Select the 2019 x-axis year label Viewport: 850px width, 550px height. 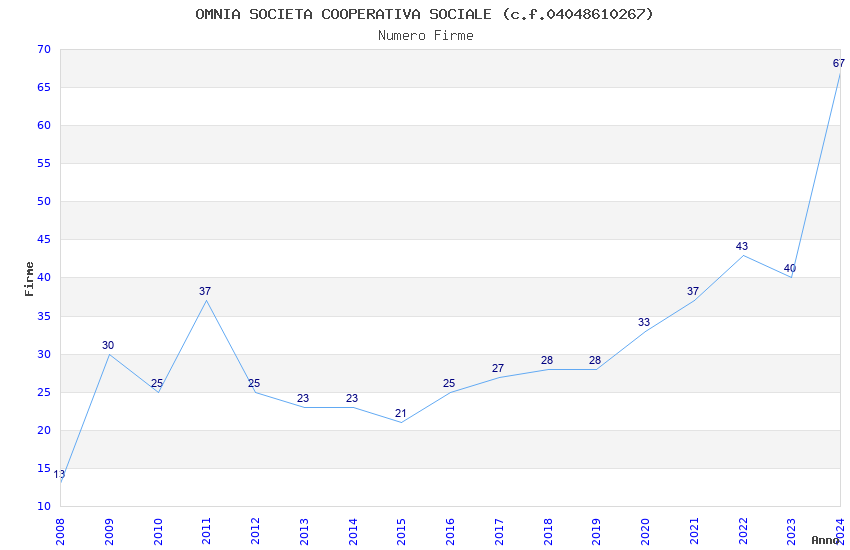(597, 530)
